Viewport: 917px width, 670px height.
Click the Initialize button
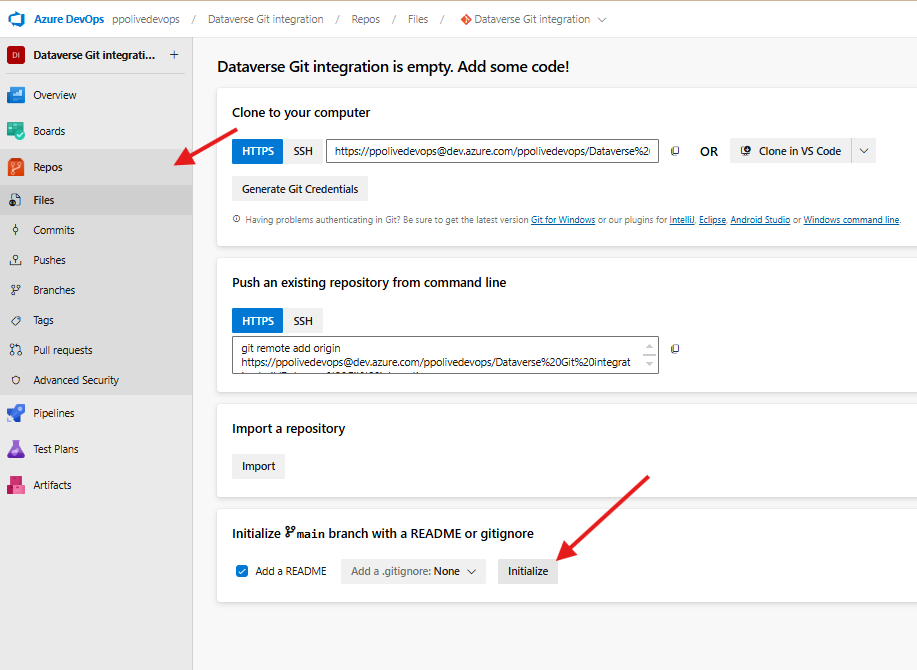(528, 571)
